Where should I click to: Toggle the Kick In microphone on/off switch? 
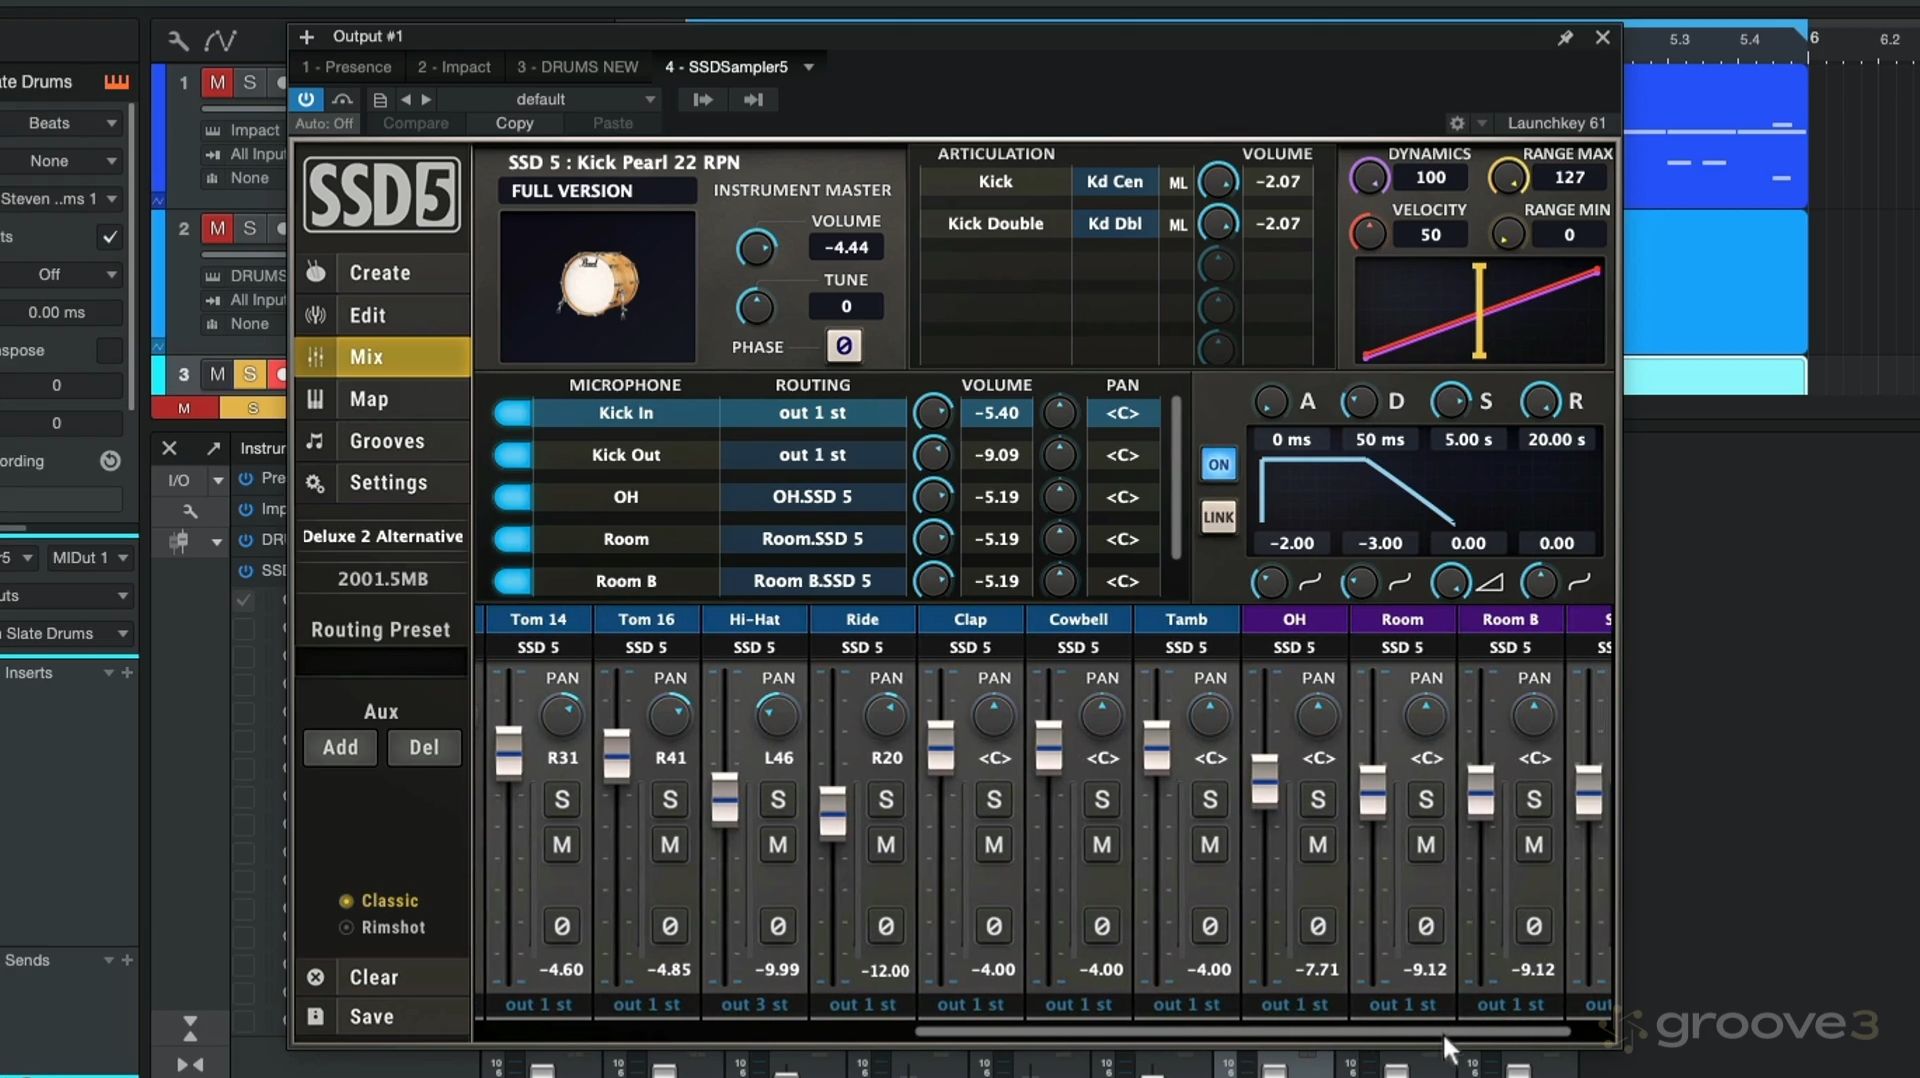(x=513, y=413)
